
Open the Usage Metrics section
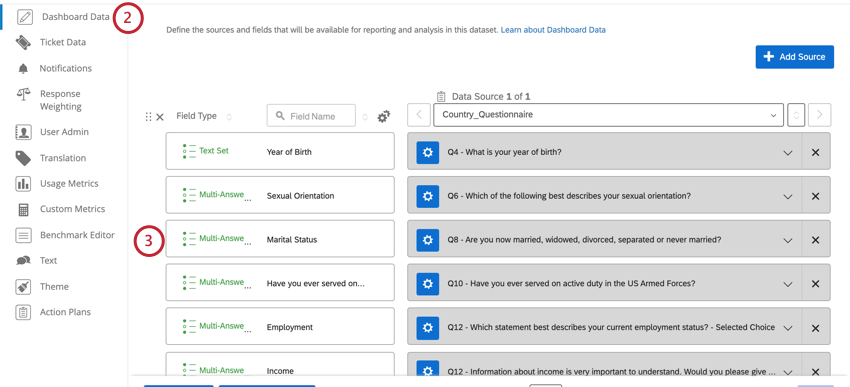click(x=69, y=183)
